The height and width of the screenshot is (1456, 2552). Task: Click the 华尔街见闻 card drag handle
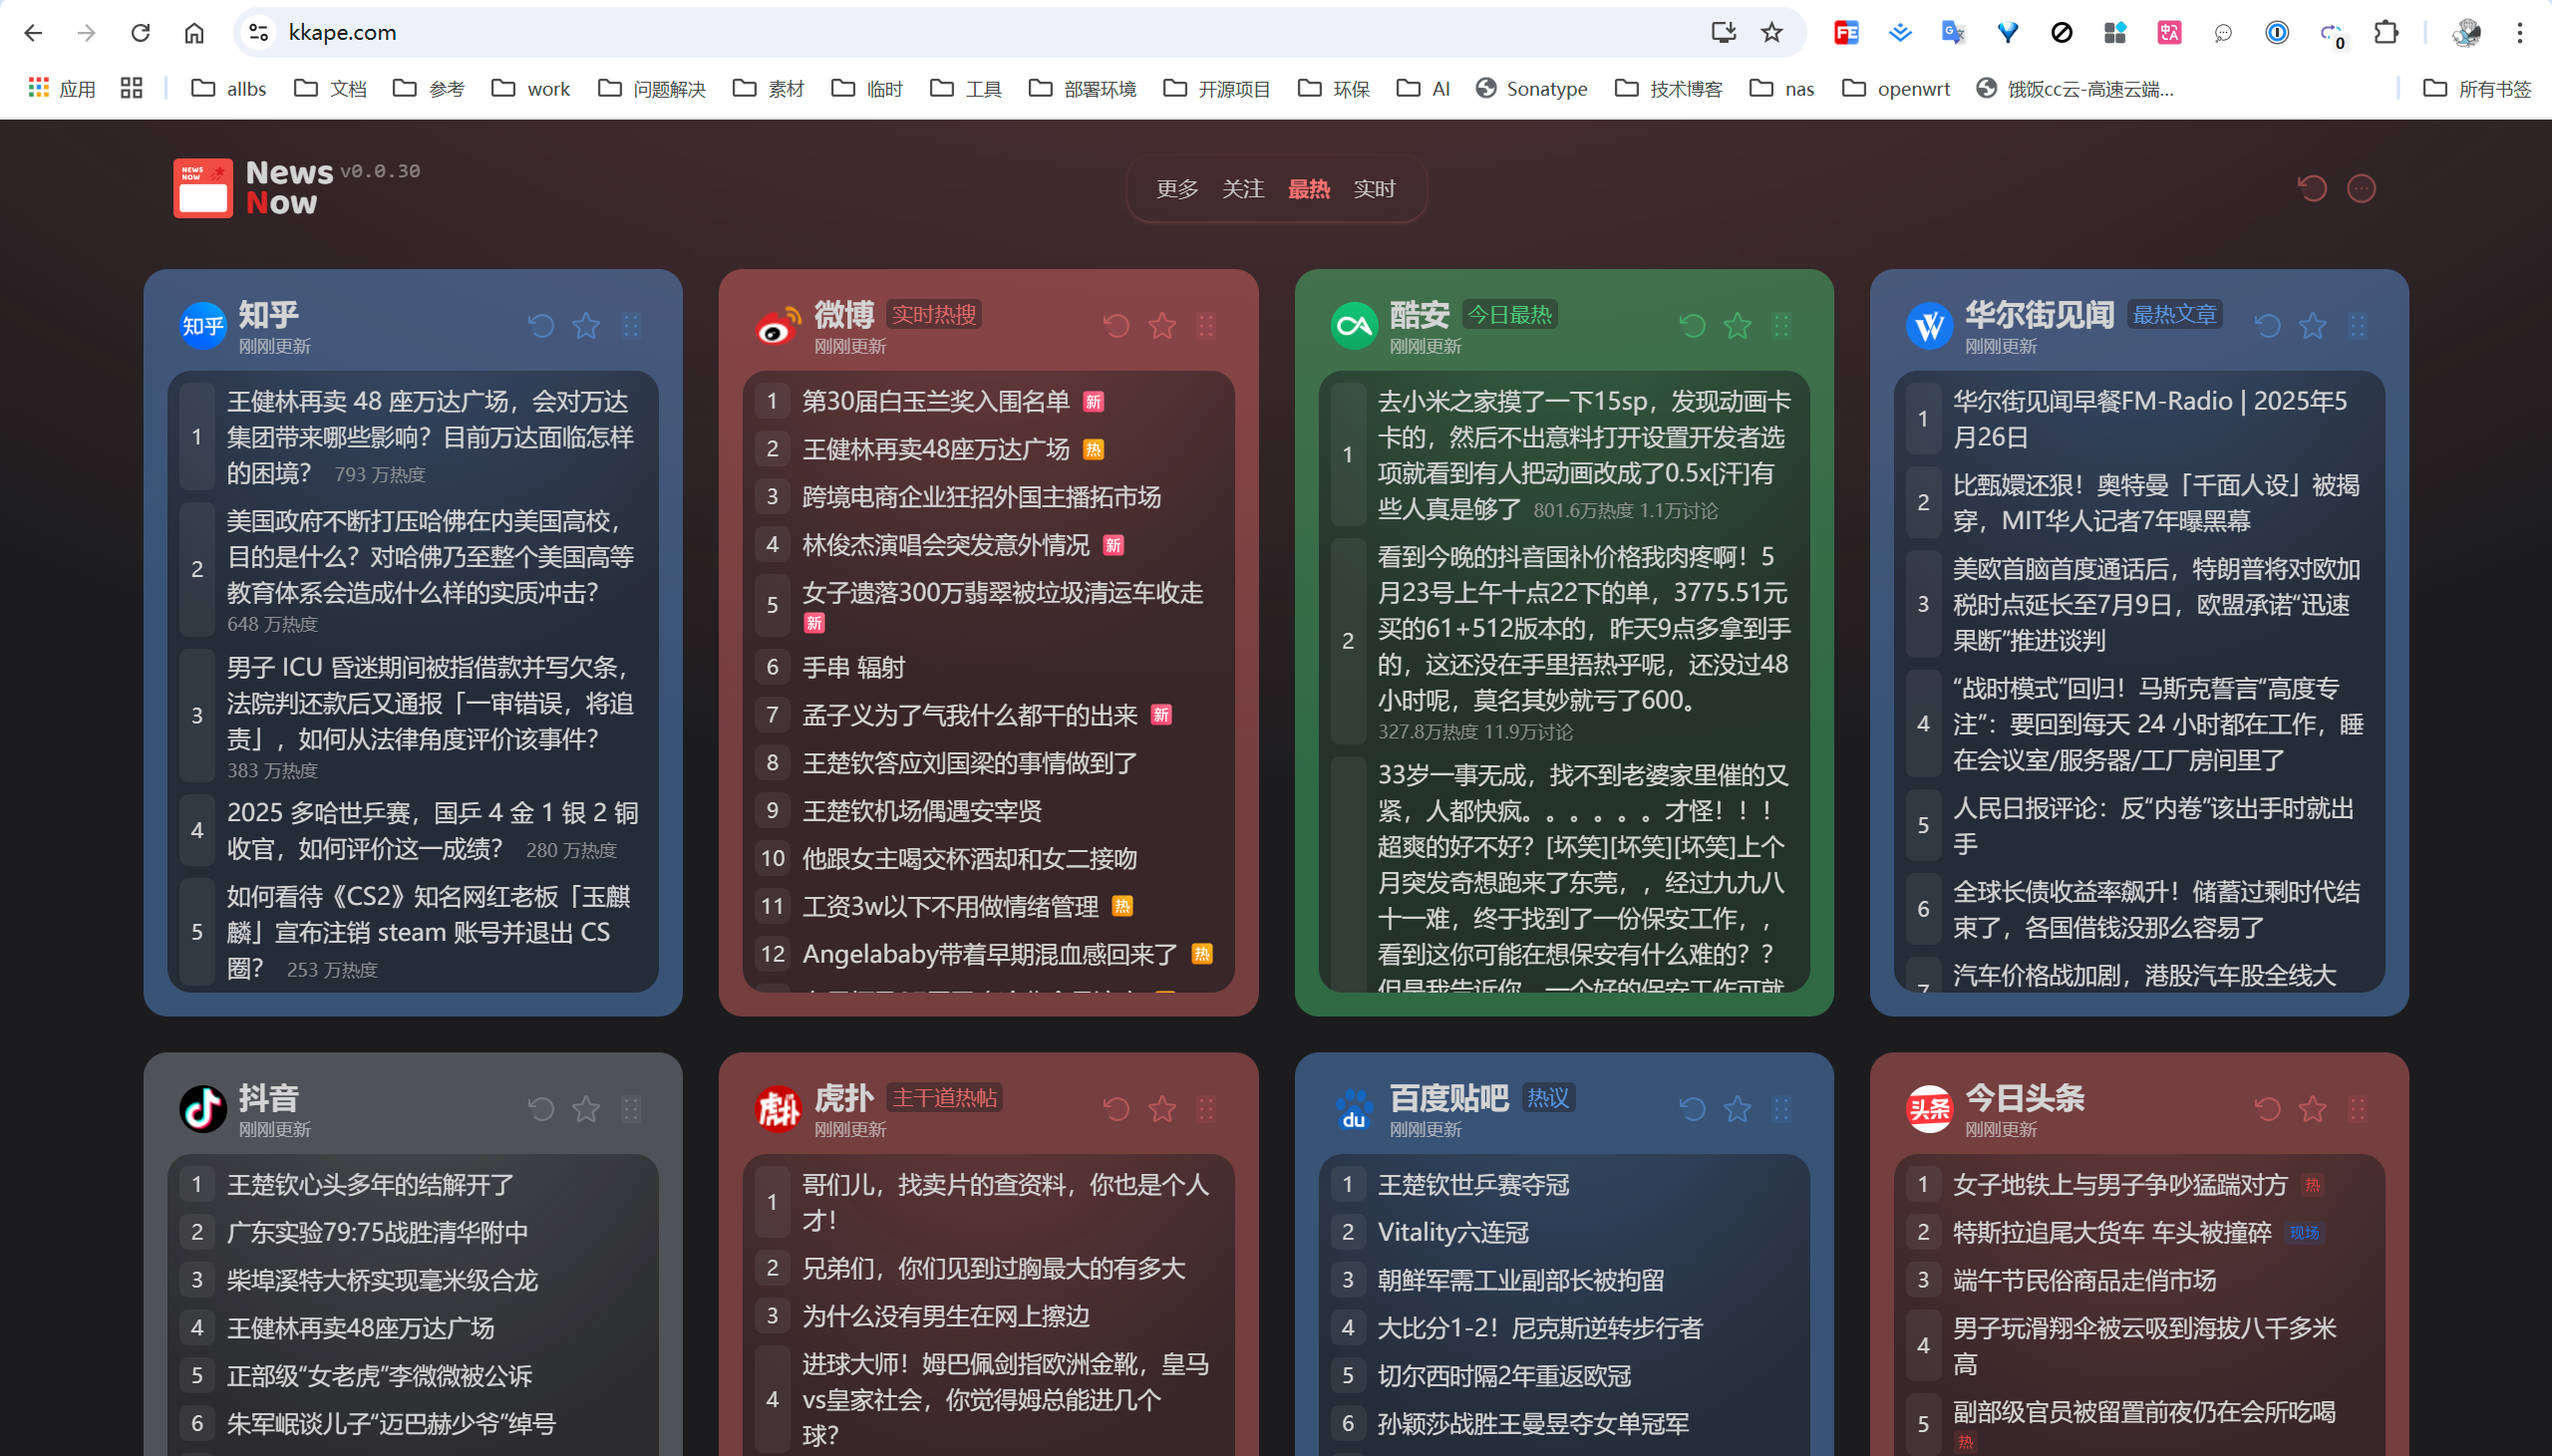tap(2357, 326)
